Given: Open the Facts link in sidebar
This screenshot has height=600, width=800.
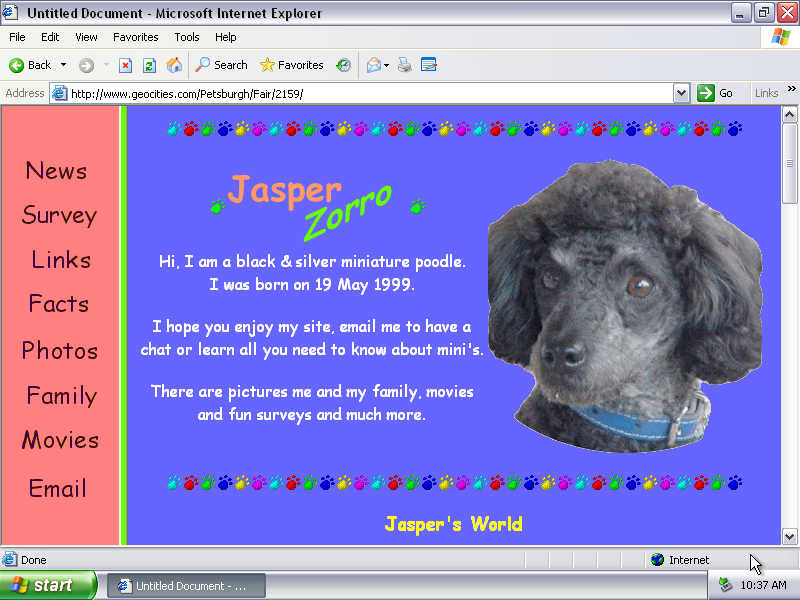Looking at the screenshot, I should (59, 304).
